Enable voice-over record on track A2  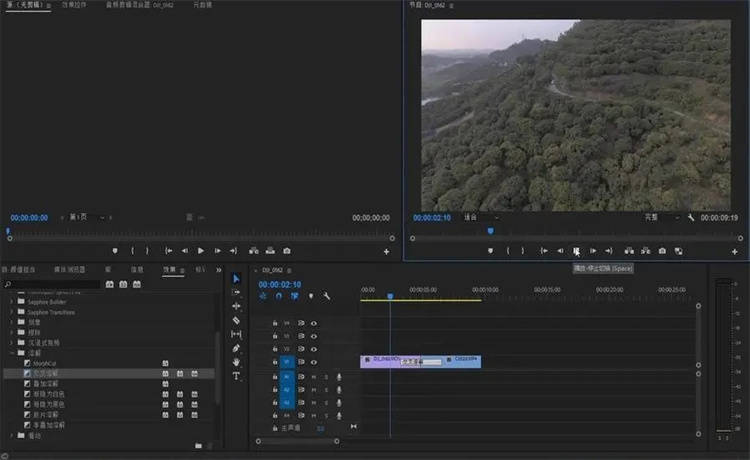pyautogui.click(x=339, y=390)
